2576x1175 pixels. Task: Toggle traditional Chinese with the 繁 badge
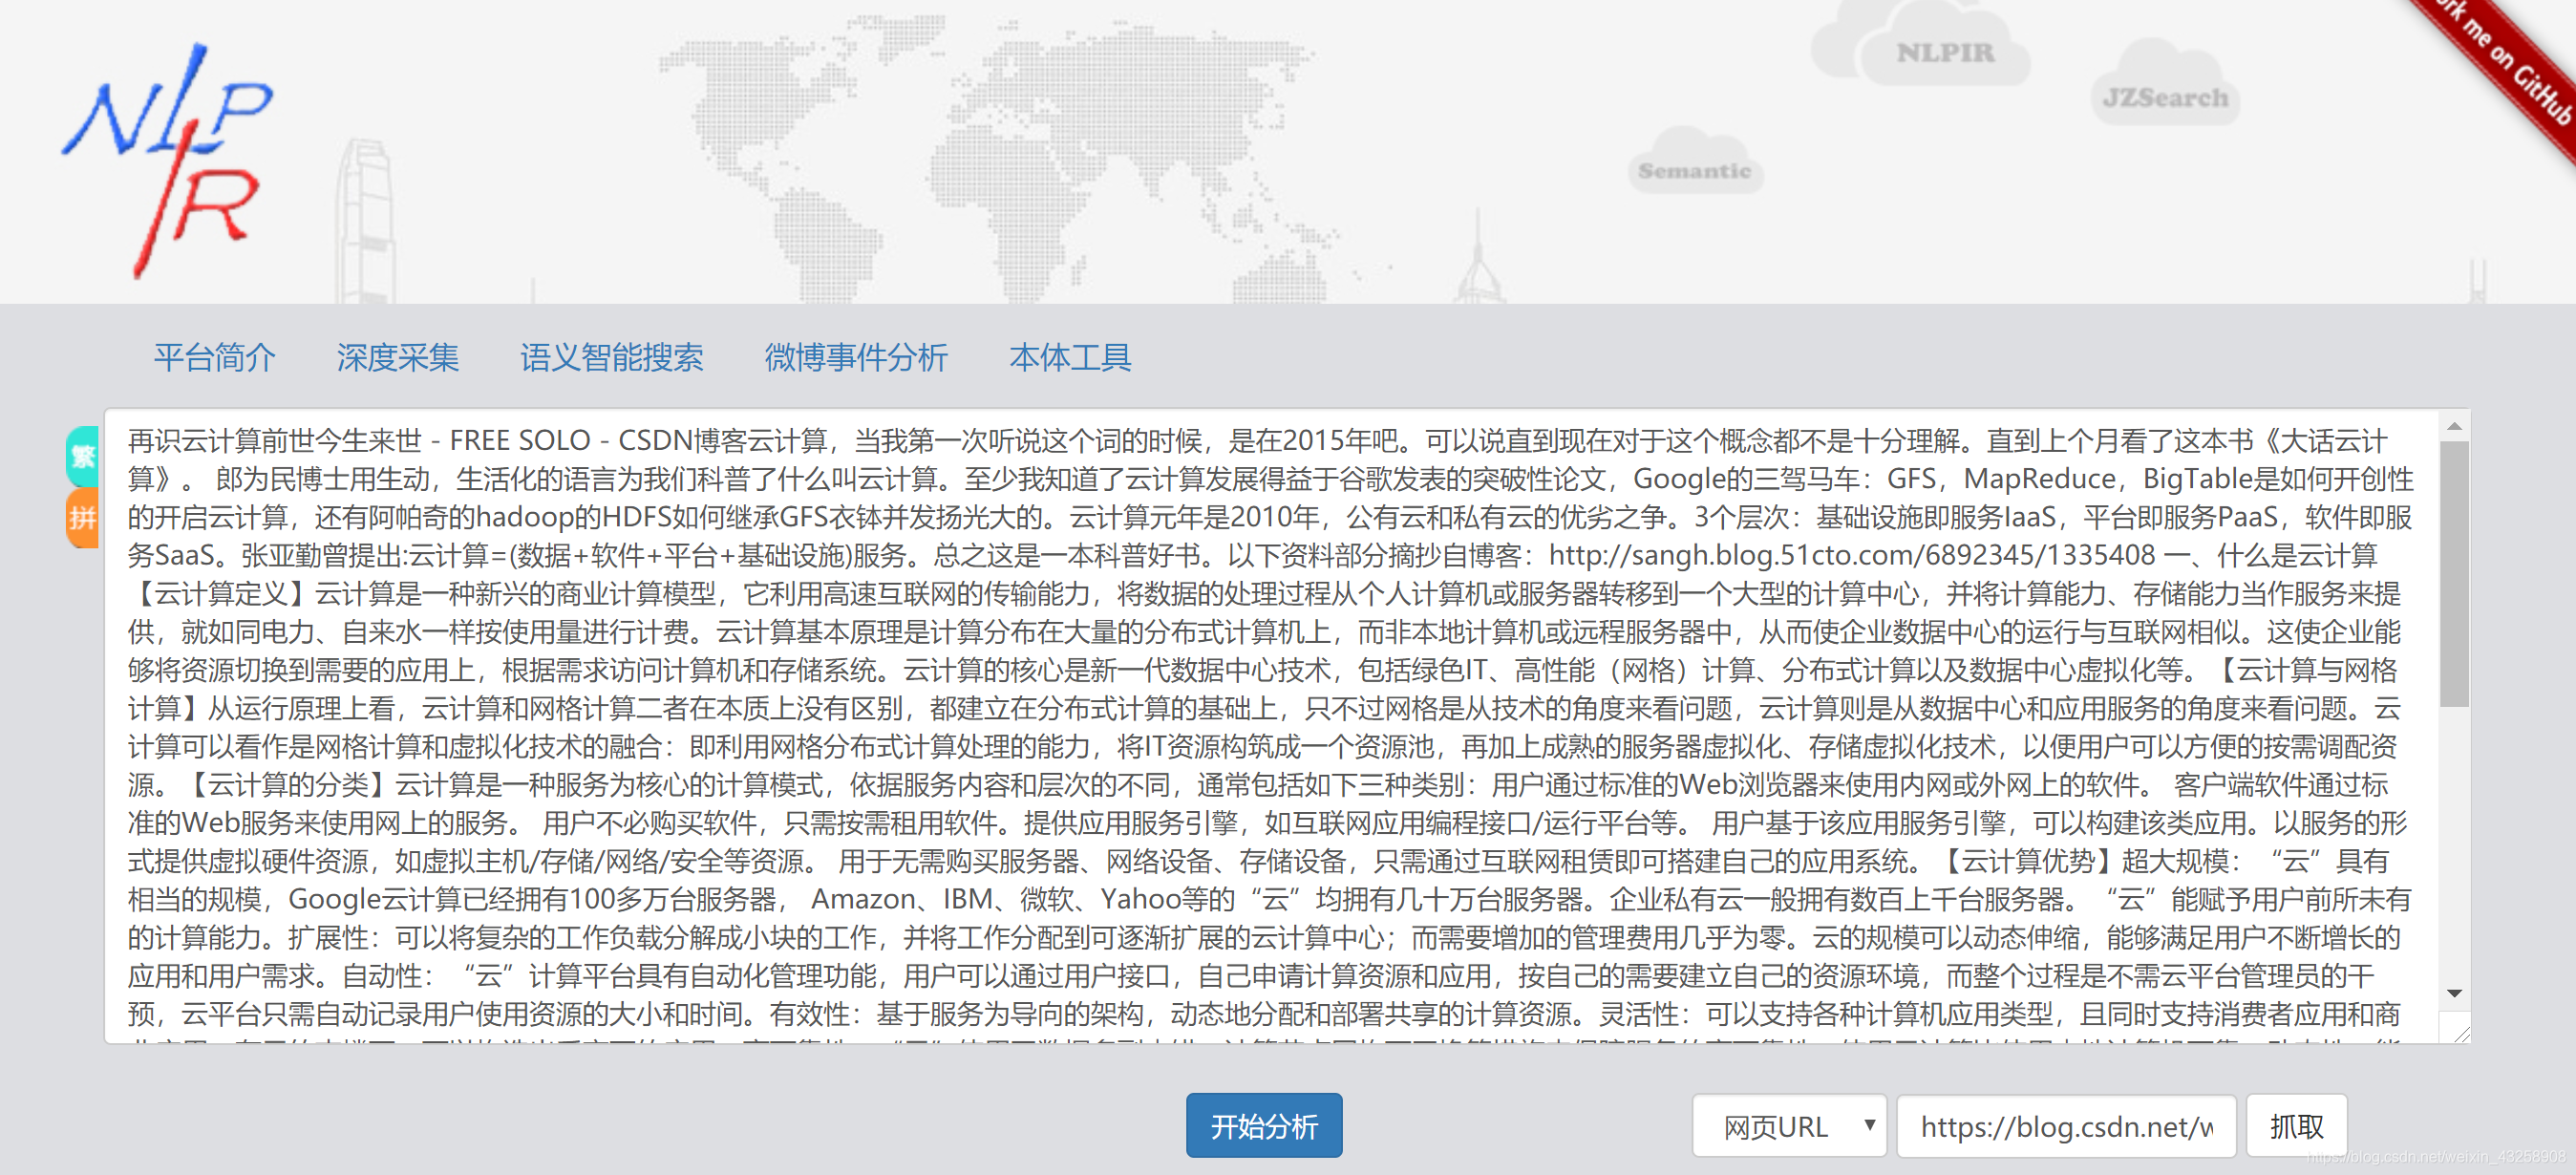pos(83,455)
